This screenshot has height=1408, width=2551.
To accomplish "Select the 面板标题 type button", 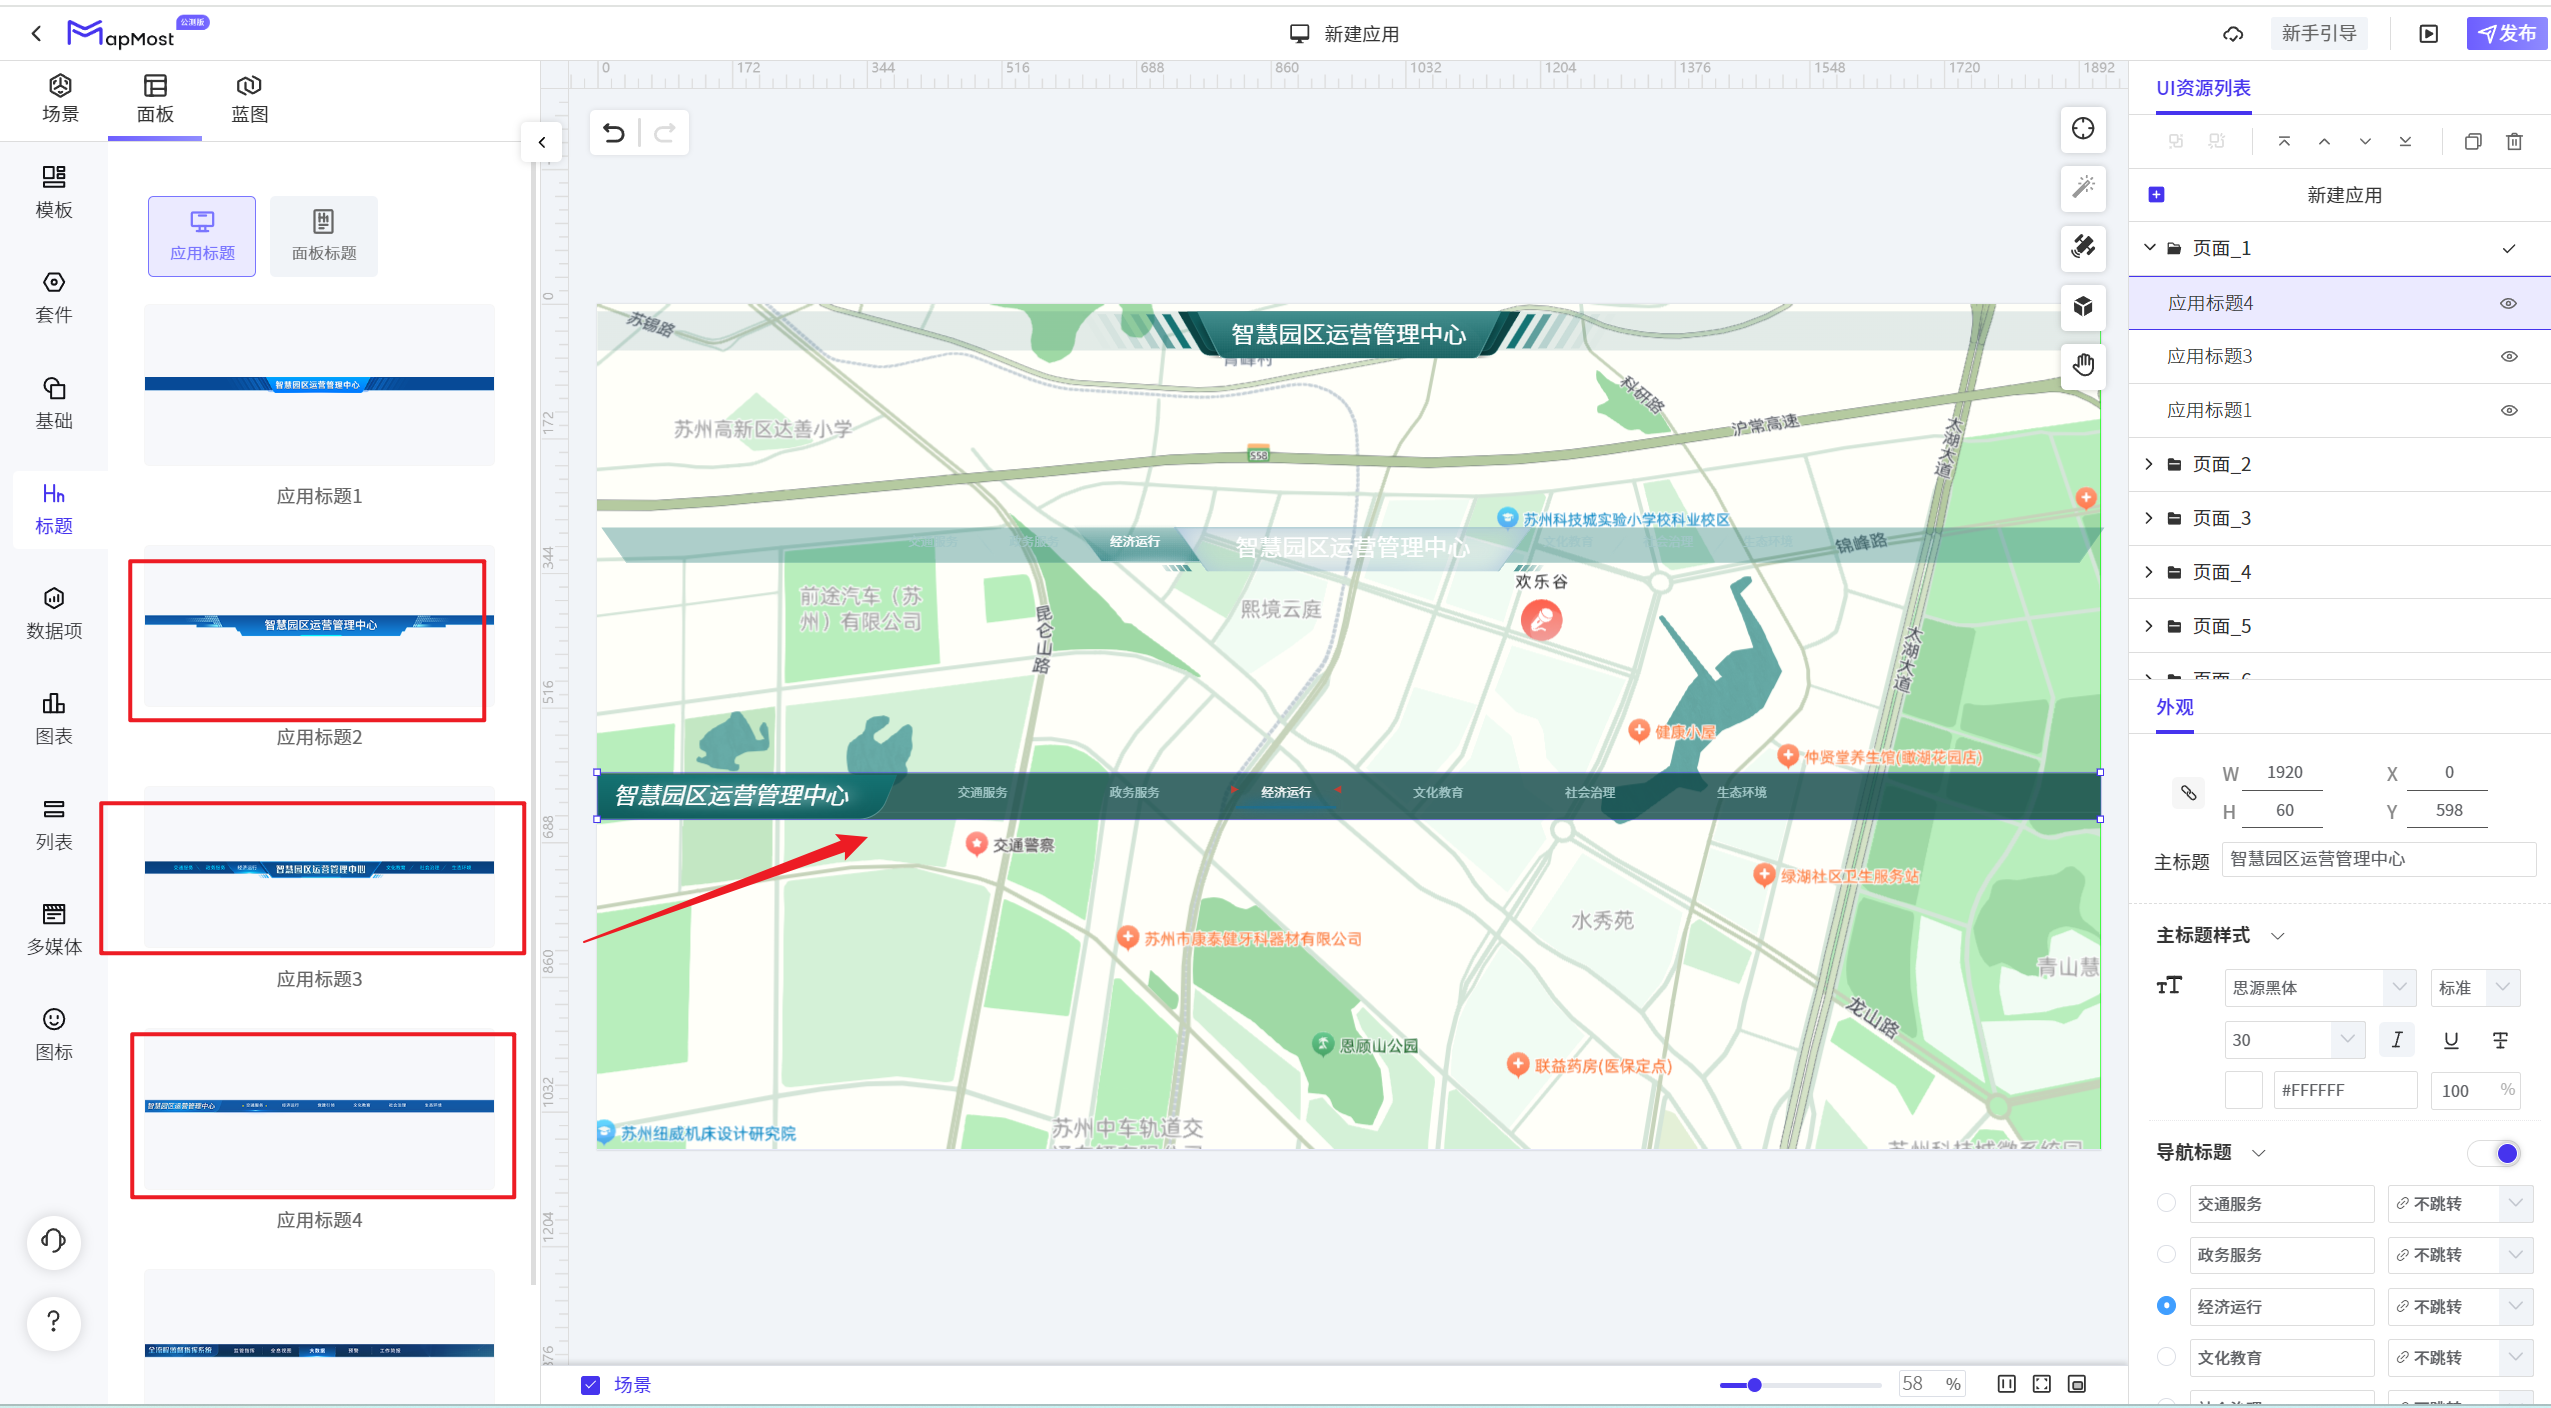I will click(x=324, y=236).
